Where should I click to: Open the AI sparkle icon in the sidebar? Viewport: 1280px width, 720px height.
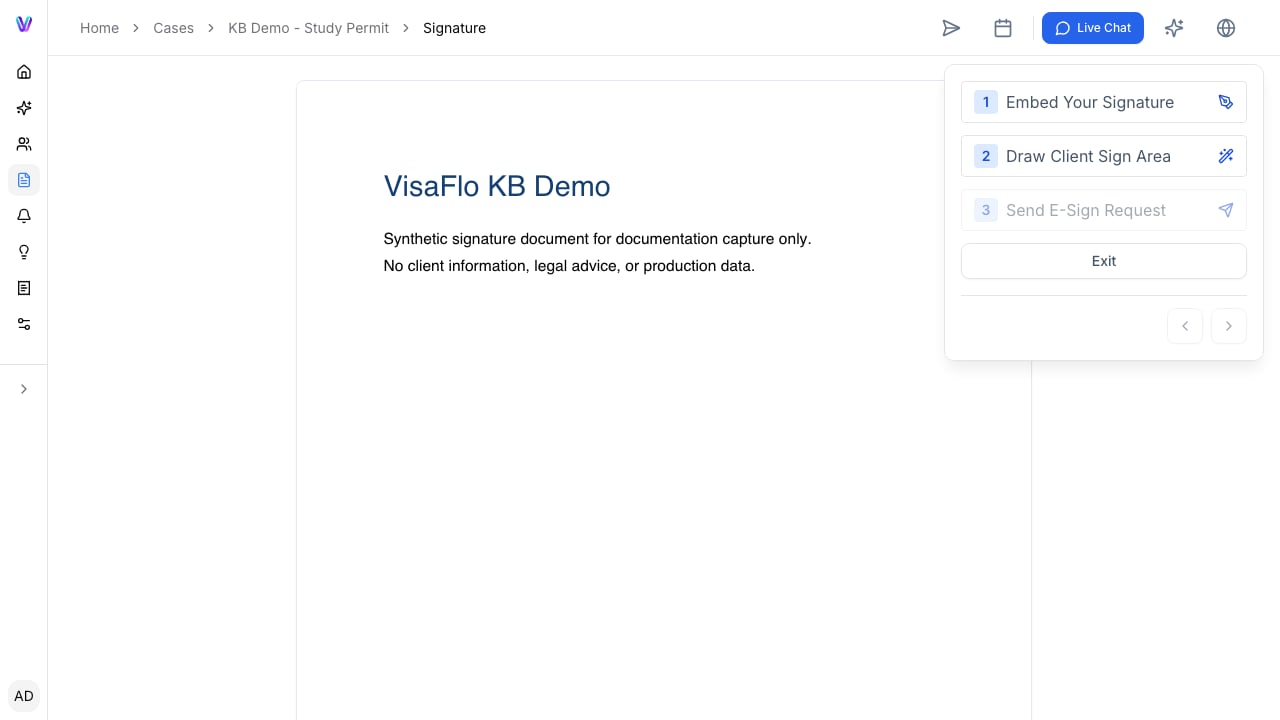24,108
